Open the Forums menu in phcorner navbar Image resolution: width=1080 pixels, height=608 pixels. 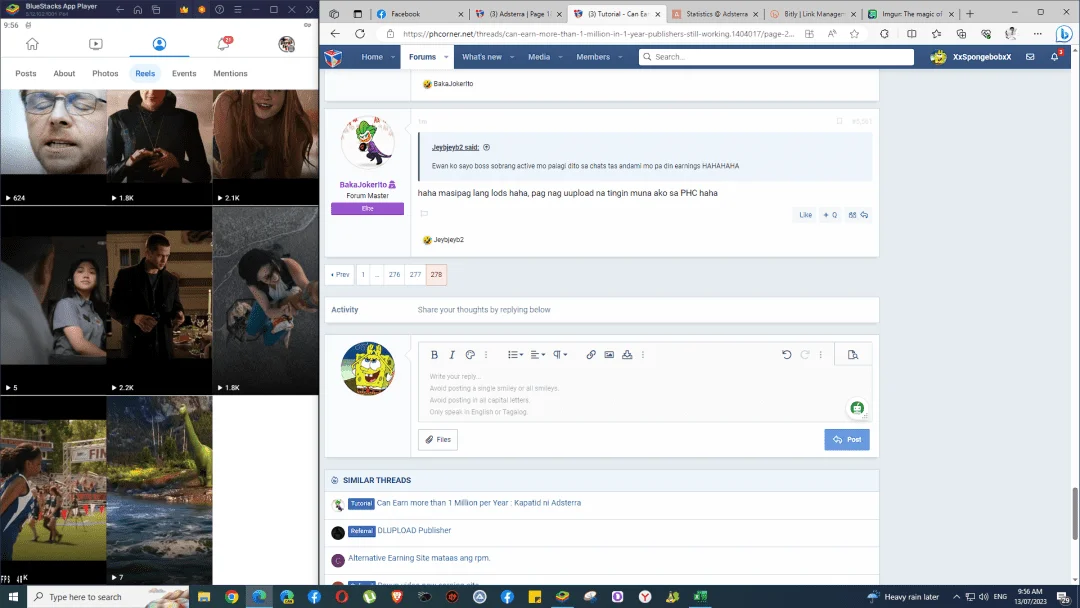coord(422,56)
